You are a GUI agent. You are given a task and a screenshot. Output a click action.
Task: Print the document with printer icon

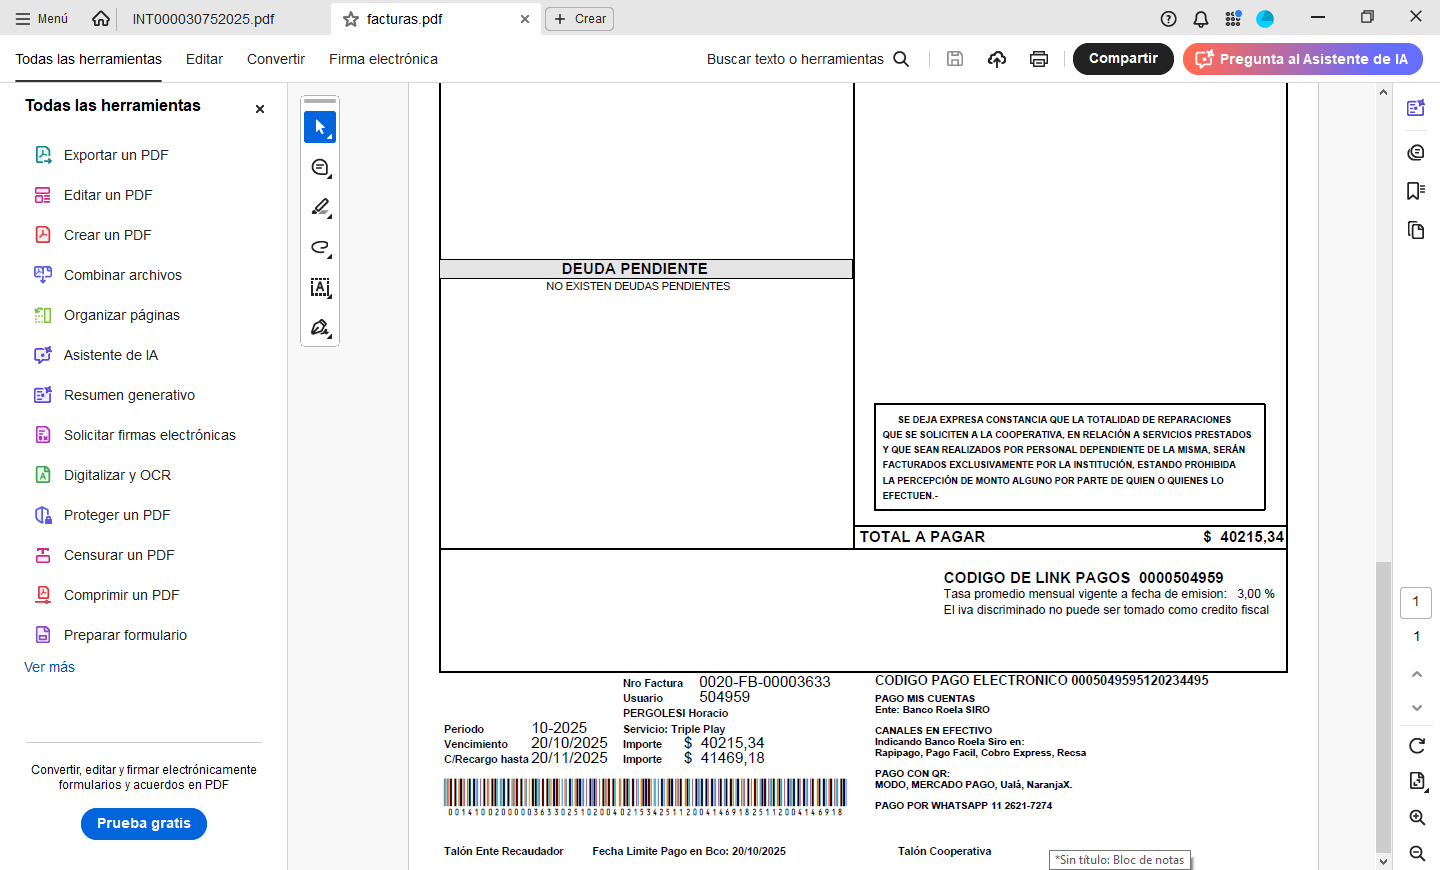1039,59
